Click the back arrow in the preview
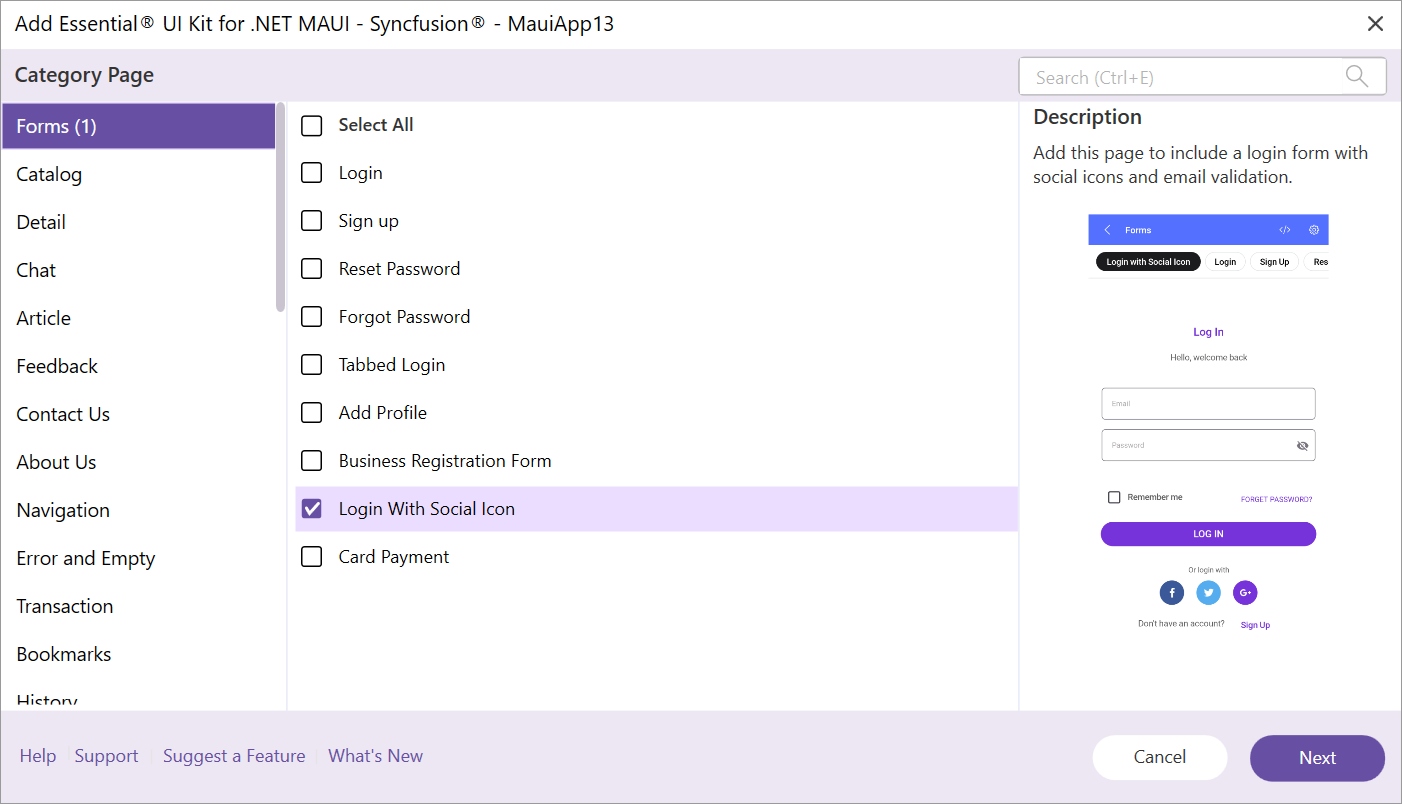This screenshot has width=1402, height=804. pos(1107,230)
